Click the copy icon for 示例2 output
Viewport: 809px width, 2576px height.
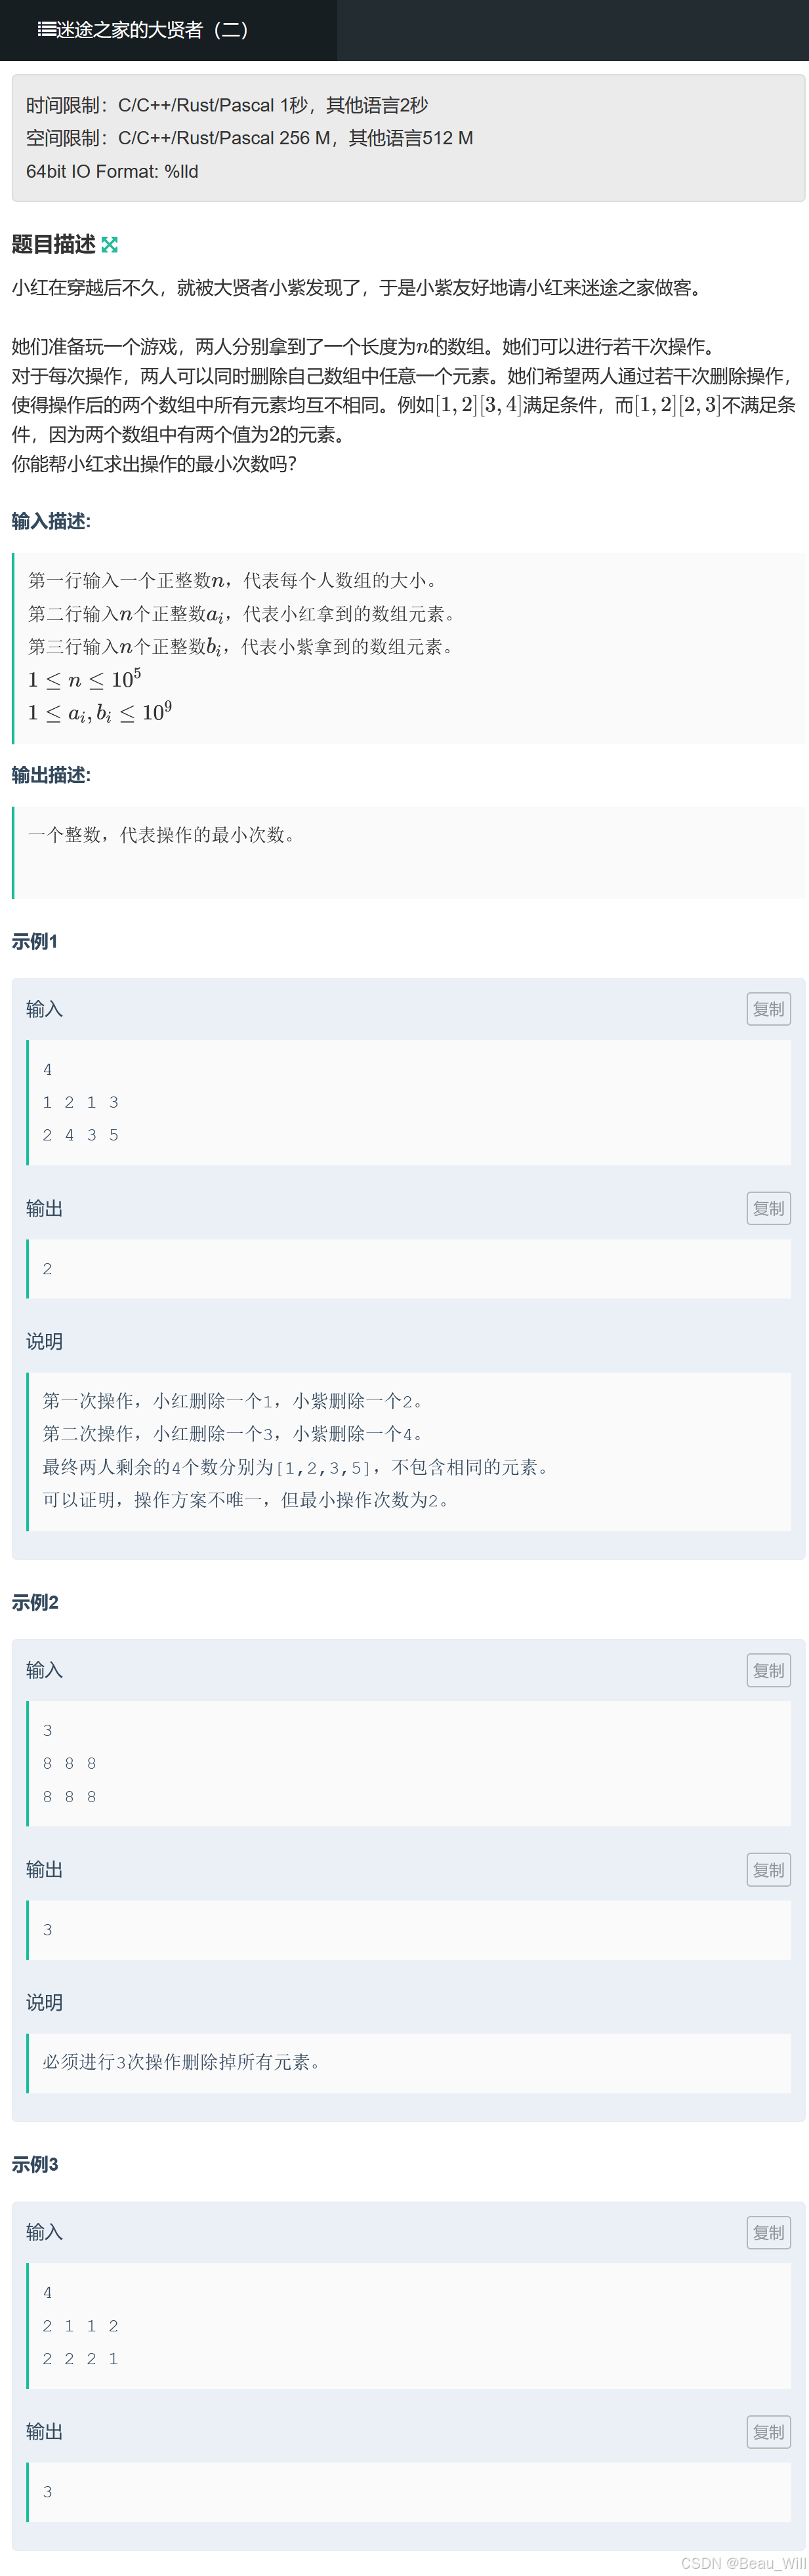pos(768,1869)
